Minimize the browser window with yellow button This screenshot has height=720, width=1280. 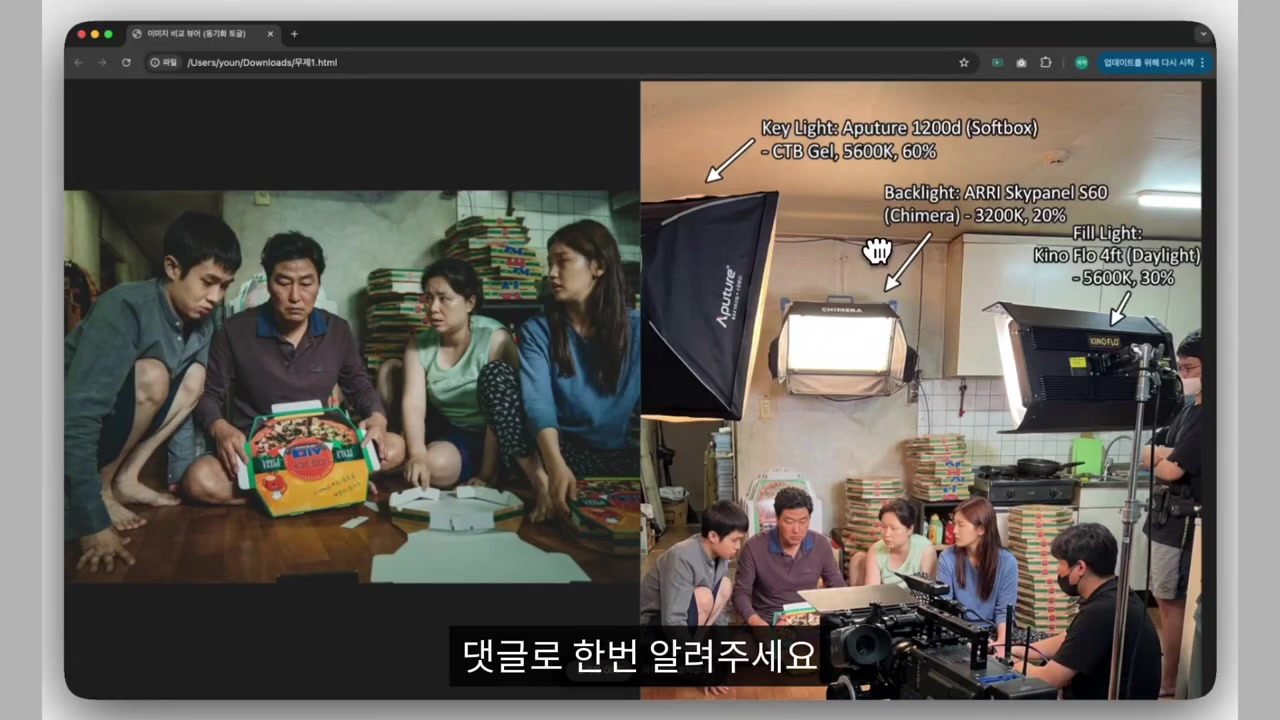[95, 34]
